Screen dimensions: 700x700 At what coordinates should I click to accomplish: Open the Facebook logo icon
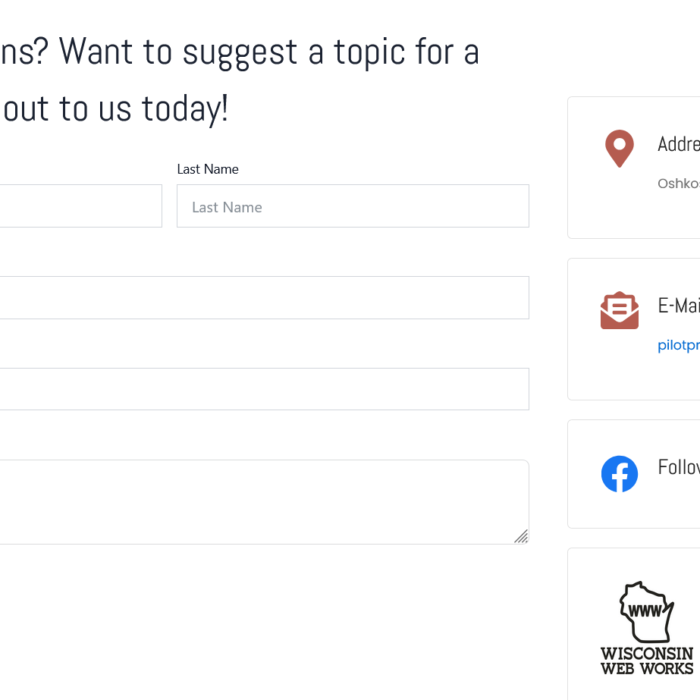pyautogui.click(x=619, y=474)
